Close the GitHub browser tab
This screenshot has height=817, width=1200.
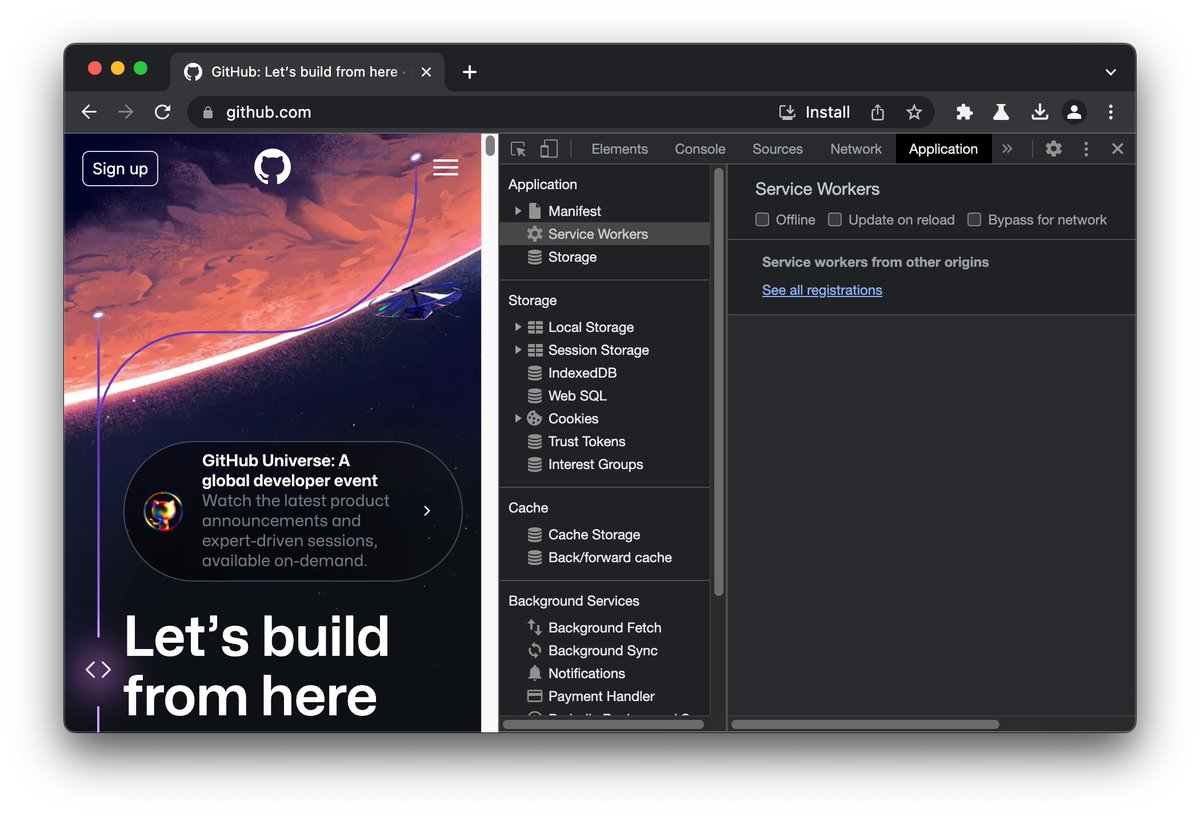(x=427, y=72)
